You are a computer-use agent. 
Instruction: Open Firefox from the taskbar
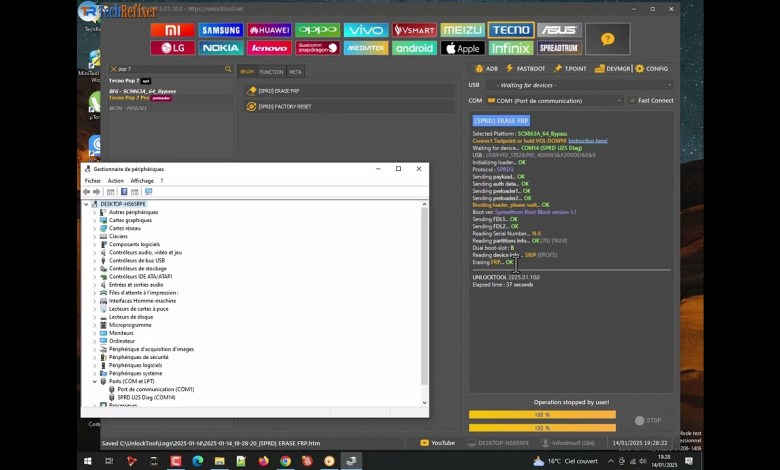click(x=264, y=461)
